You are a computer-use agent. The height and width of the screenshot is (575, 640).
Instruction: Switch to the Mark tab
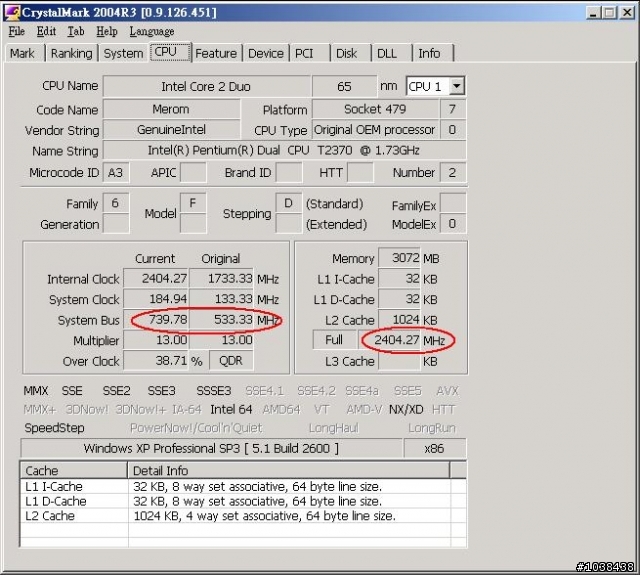pos(22,53)
